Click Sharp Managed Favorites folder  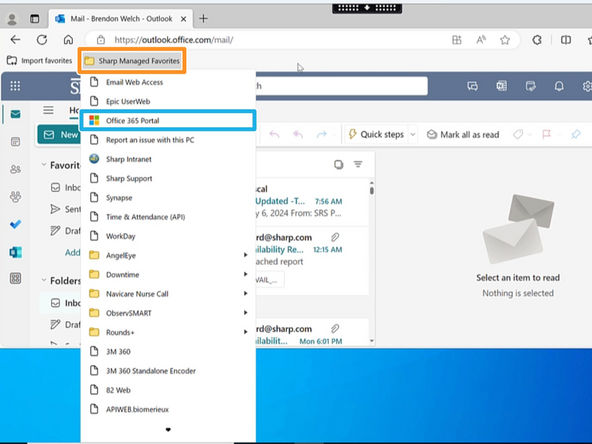tap(132, 61)
